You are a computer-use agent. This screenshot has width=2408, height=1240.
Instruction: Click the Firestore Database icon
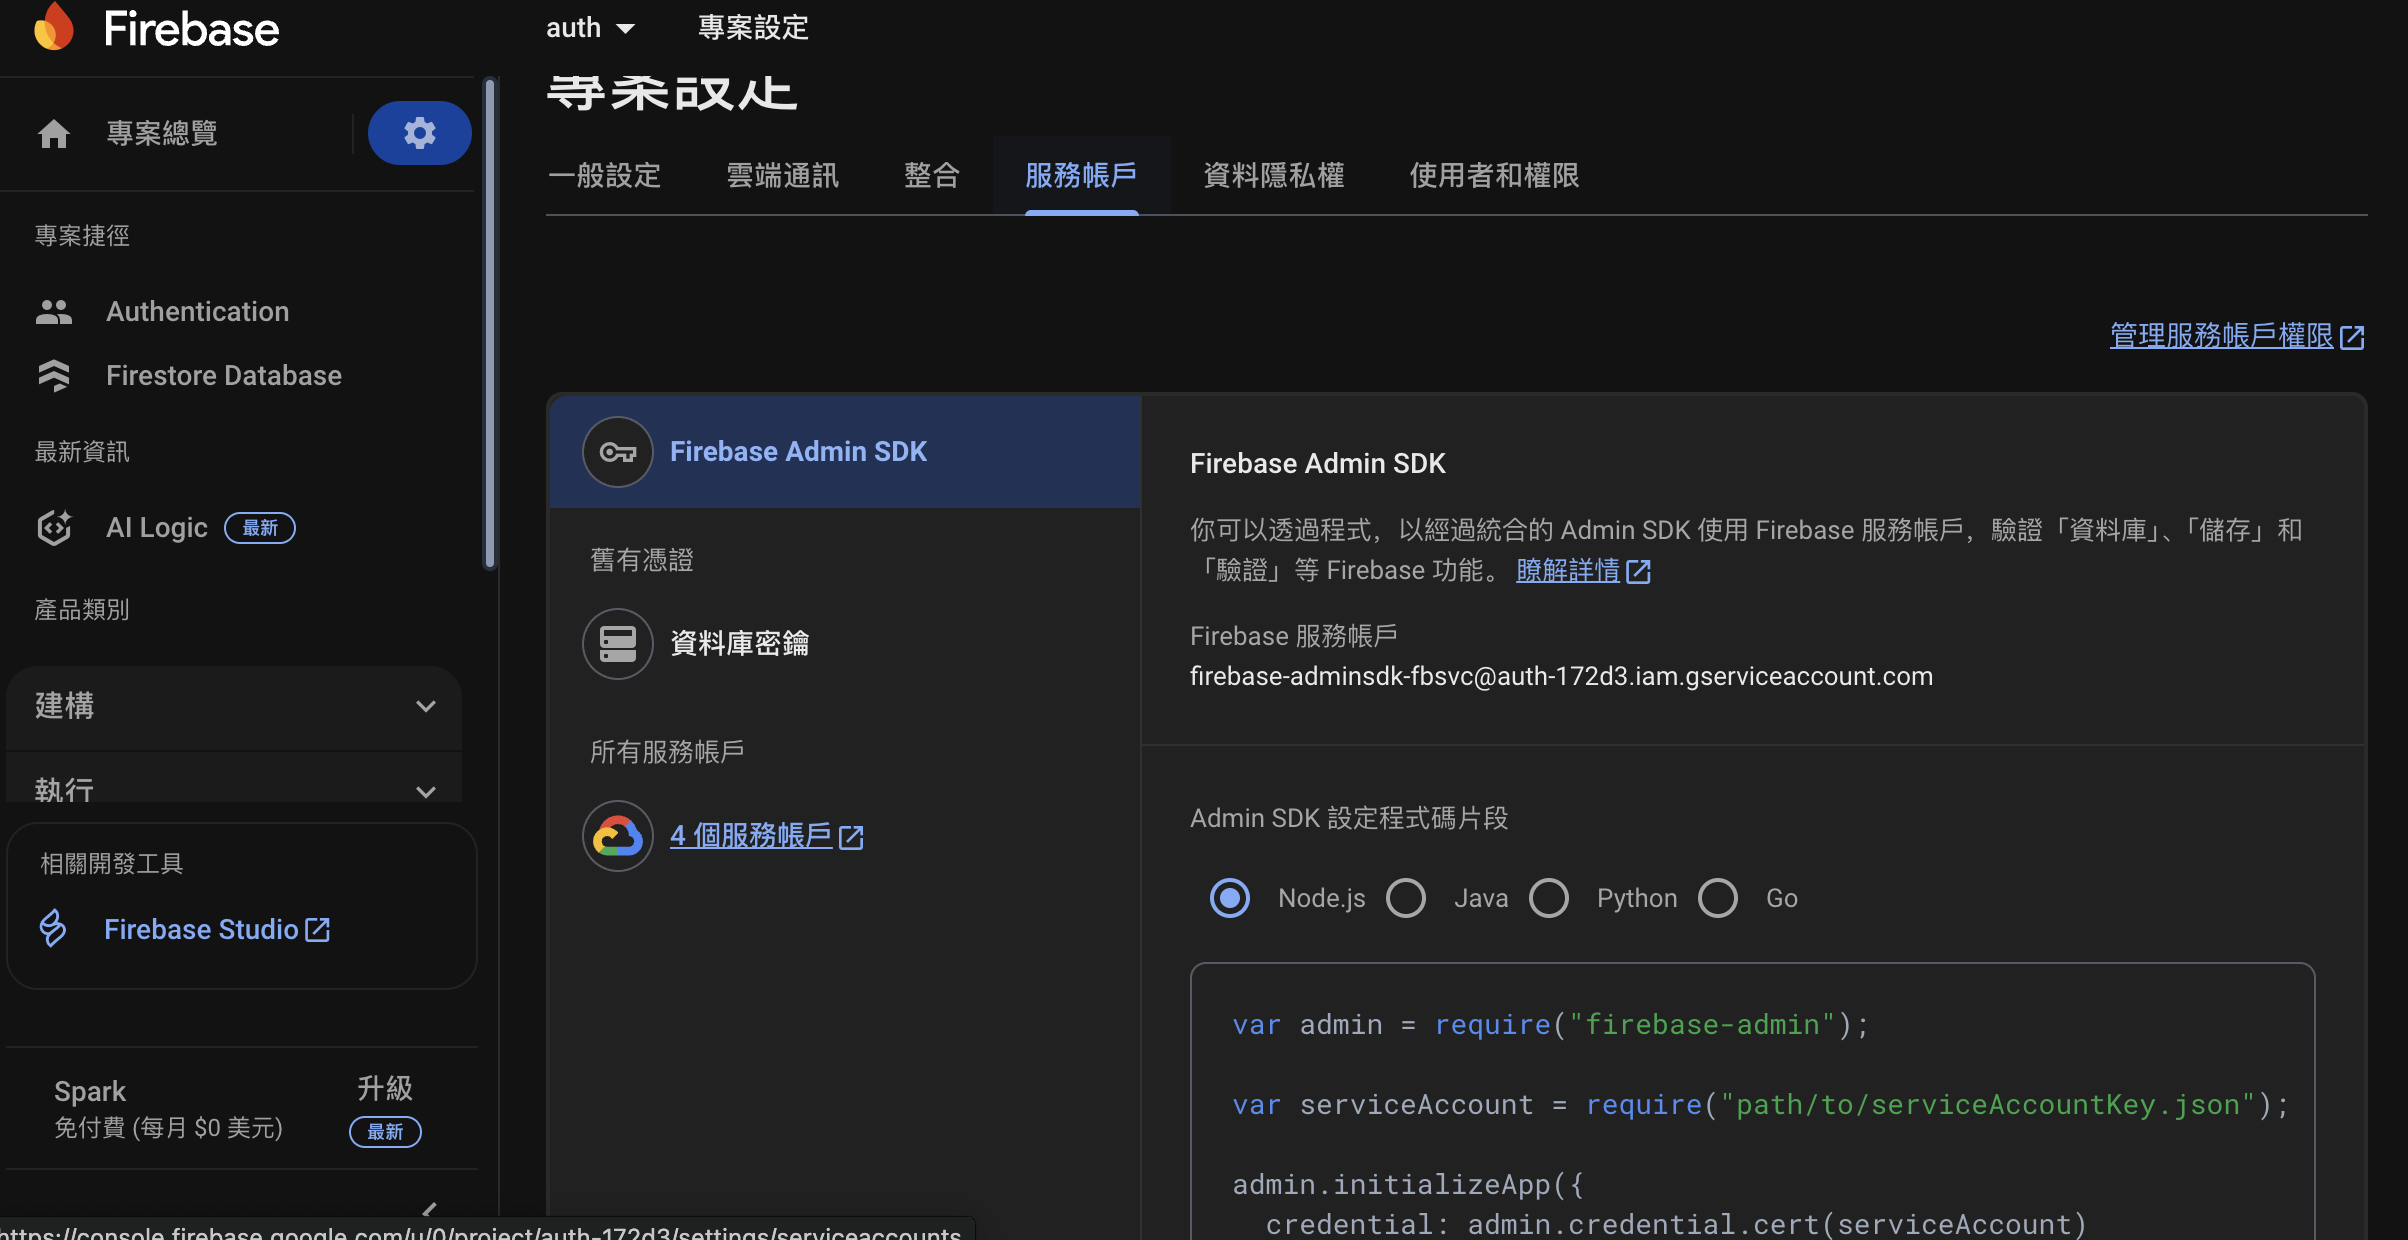click(54, 376)
